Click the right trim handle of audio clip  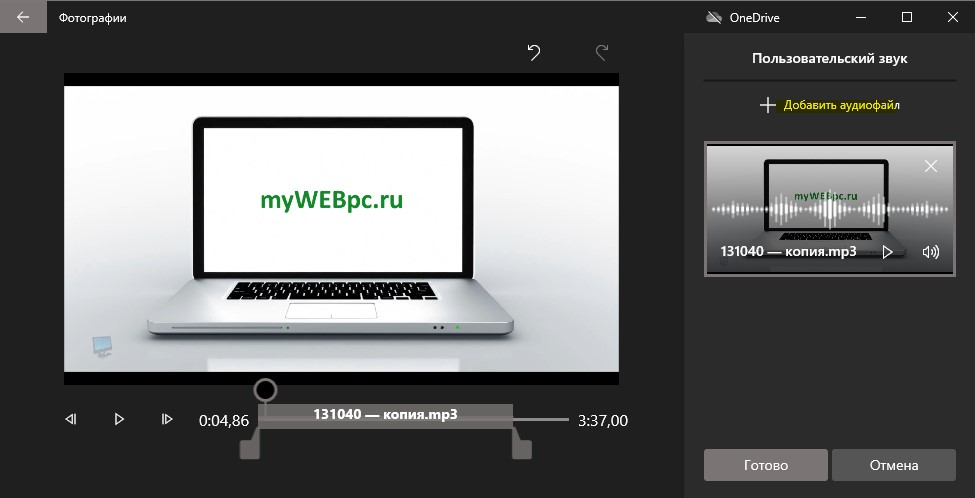(522, 449)
